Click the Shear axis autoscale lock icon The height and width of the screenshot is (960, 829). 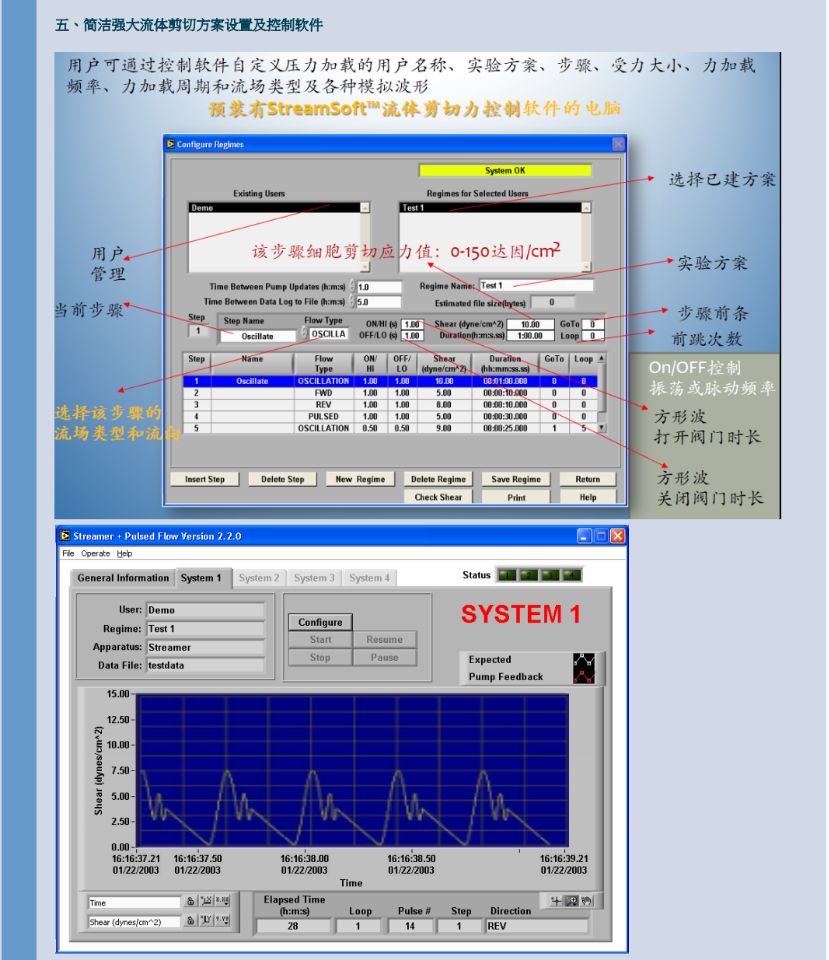[x=189, y=921]
